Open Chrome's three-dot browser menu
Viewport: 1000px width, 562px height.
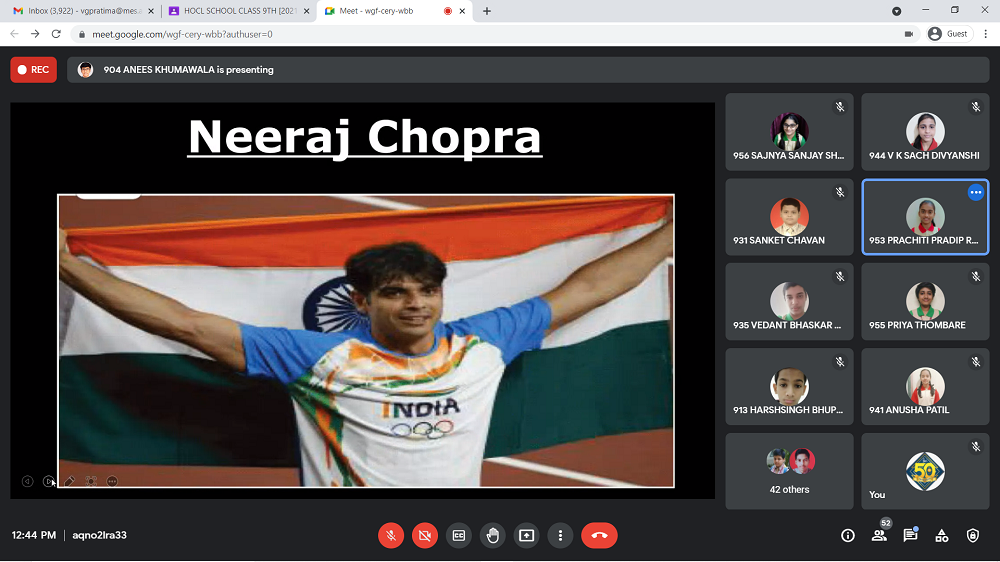coord(985,33)
